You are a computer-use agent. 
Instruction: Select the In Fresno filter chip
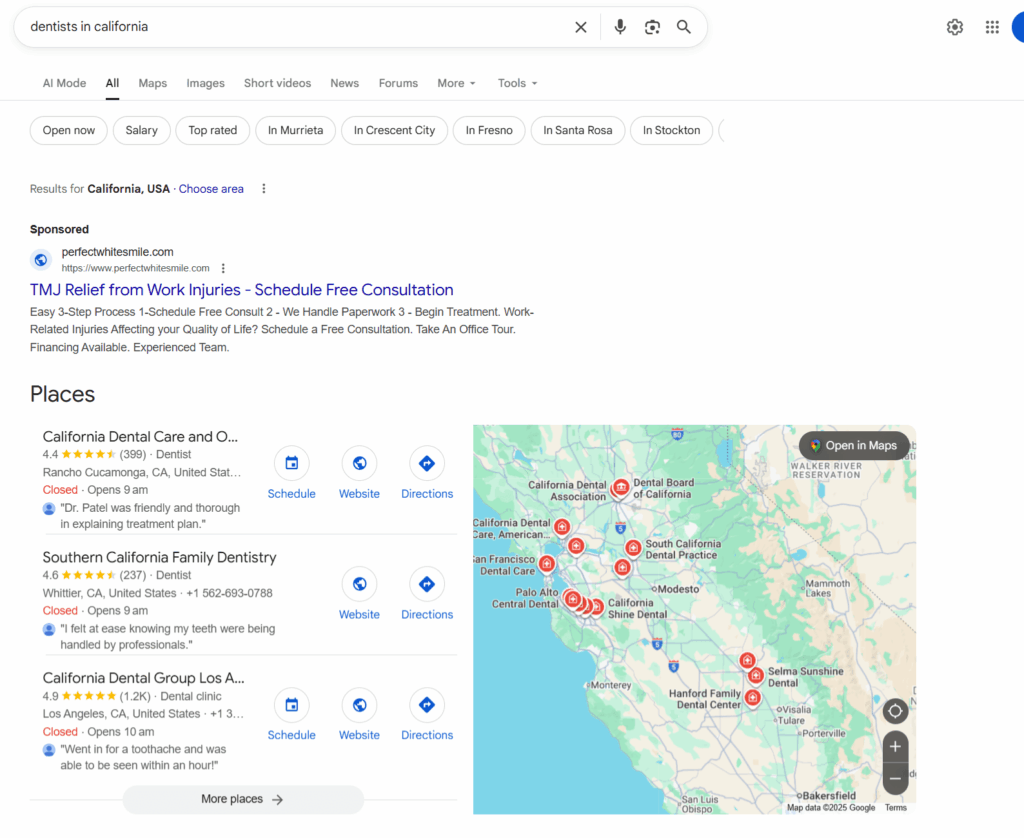coord(489,131)
